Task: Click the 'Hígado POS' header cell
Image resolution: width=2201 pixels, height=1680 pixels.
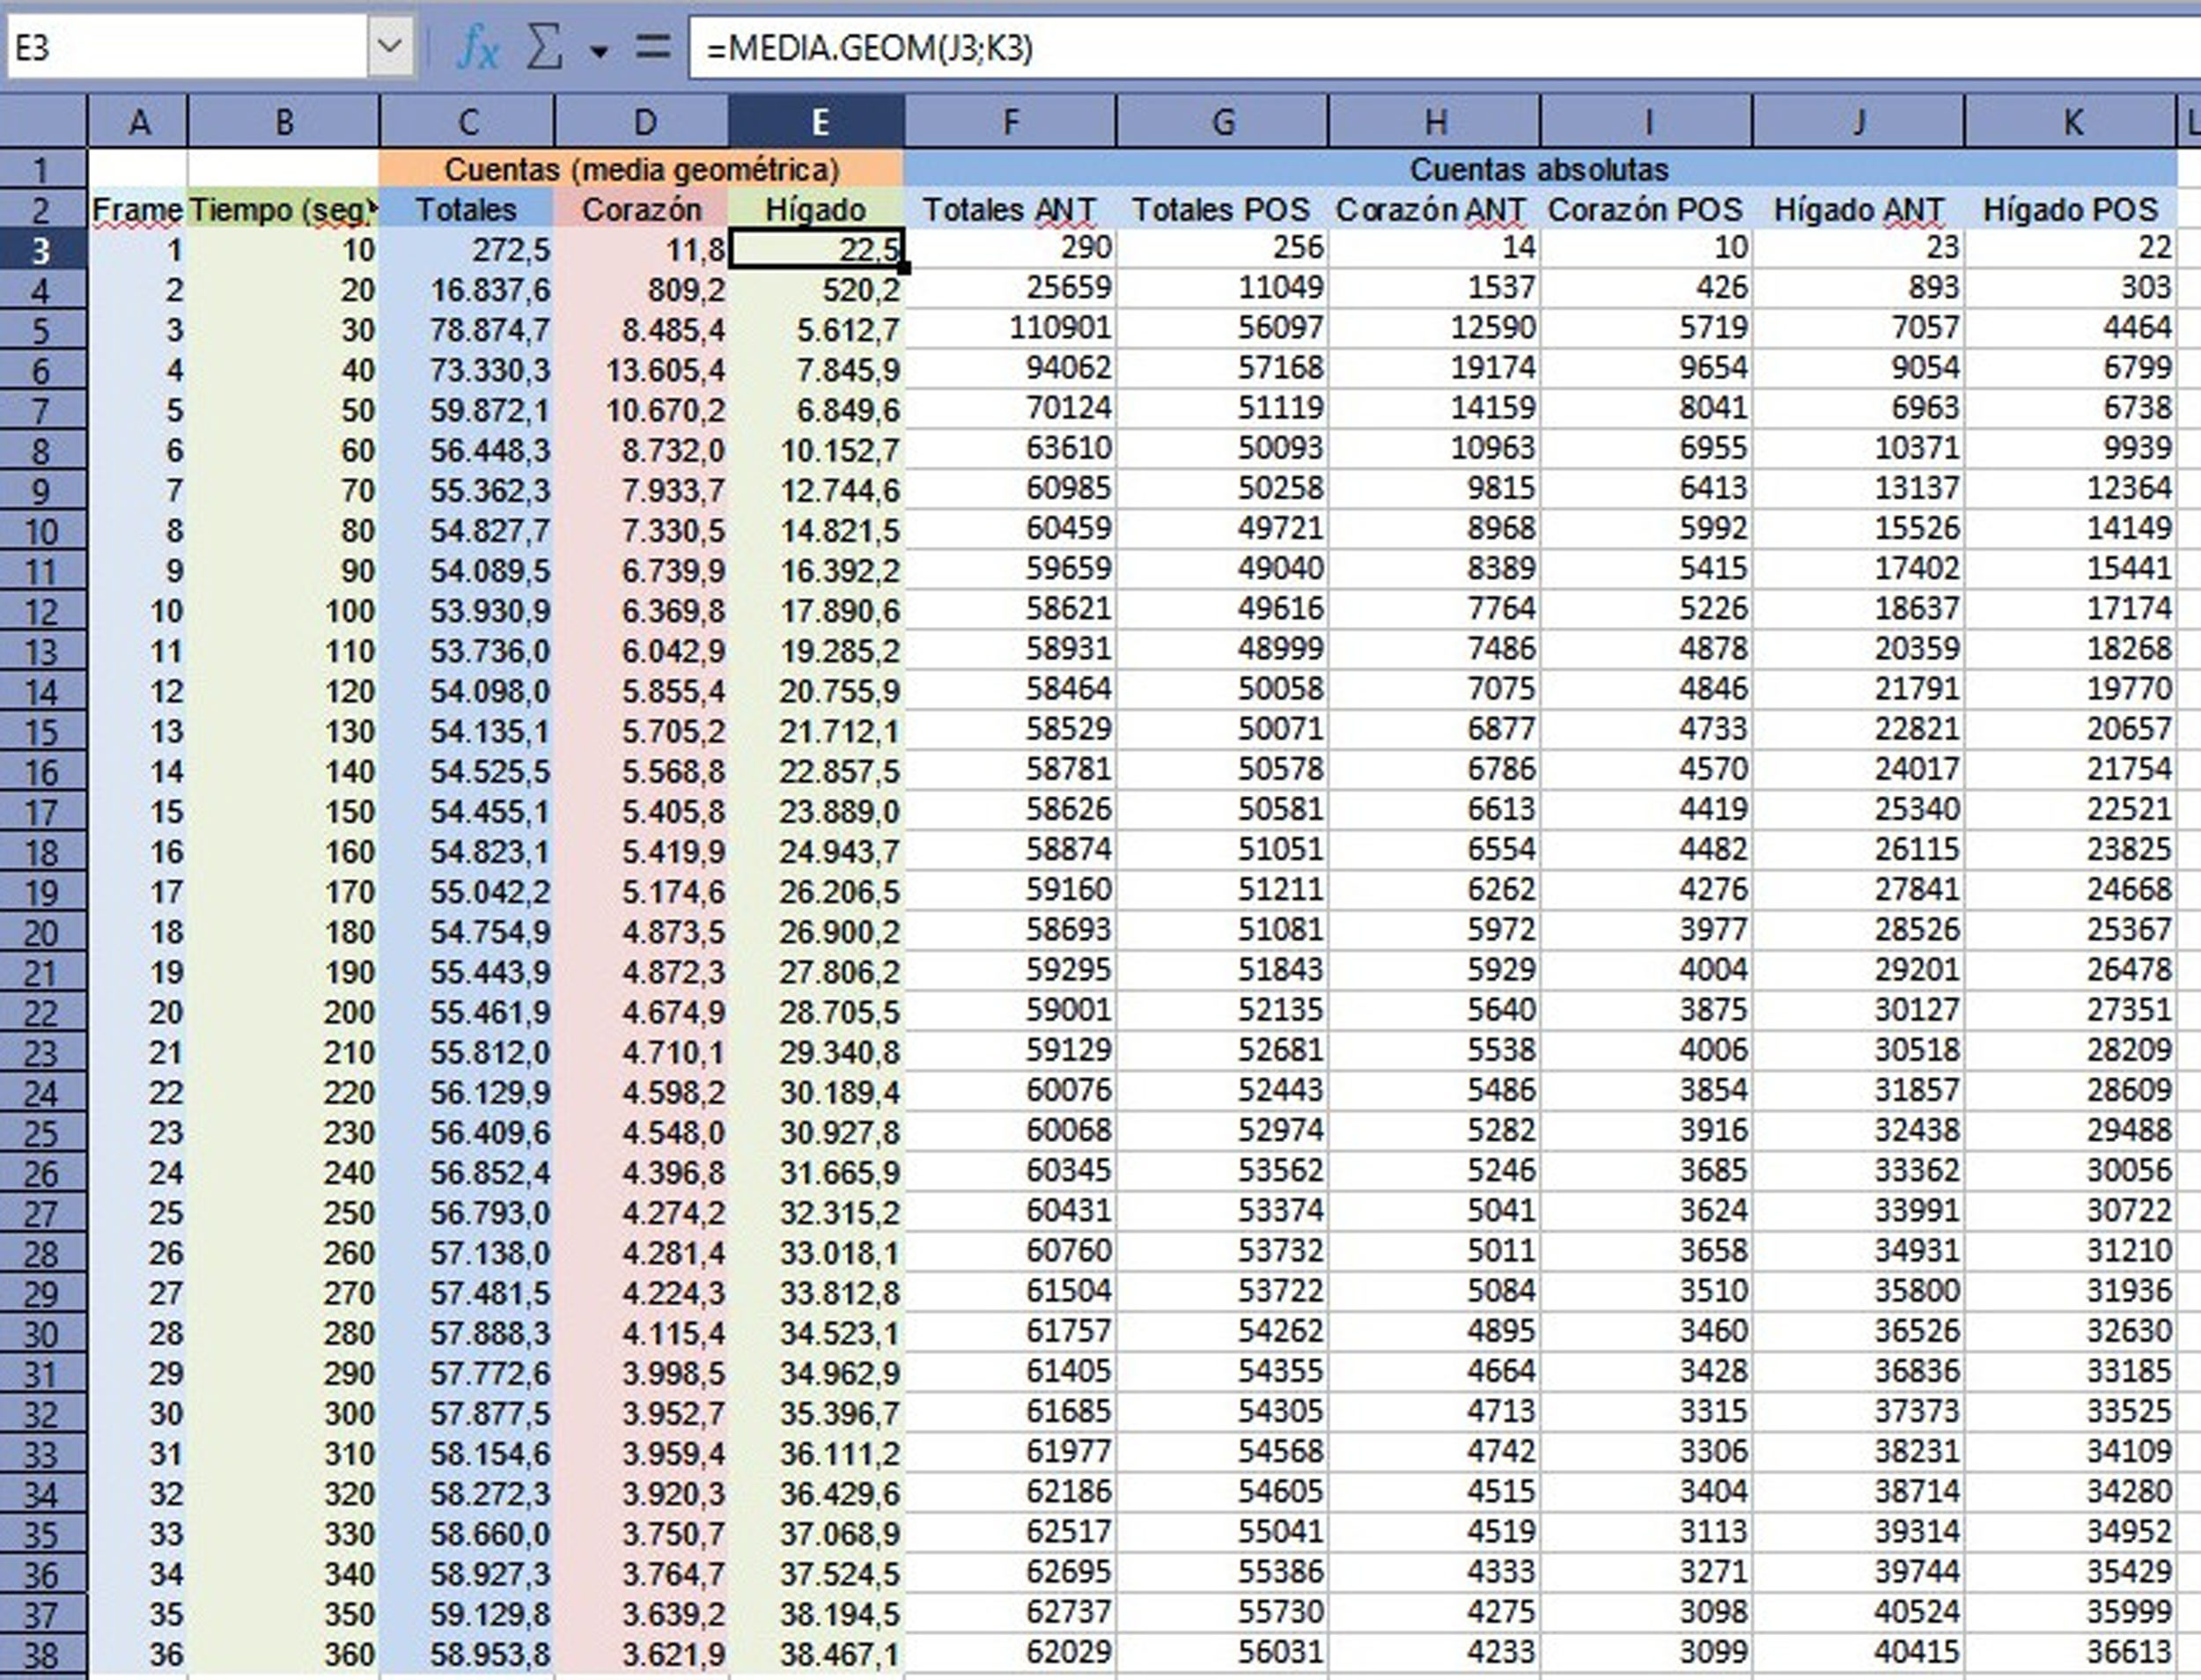Action: tap(2071, 209)
